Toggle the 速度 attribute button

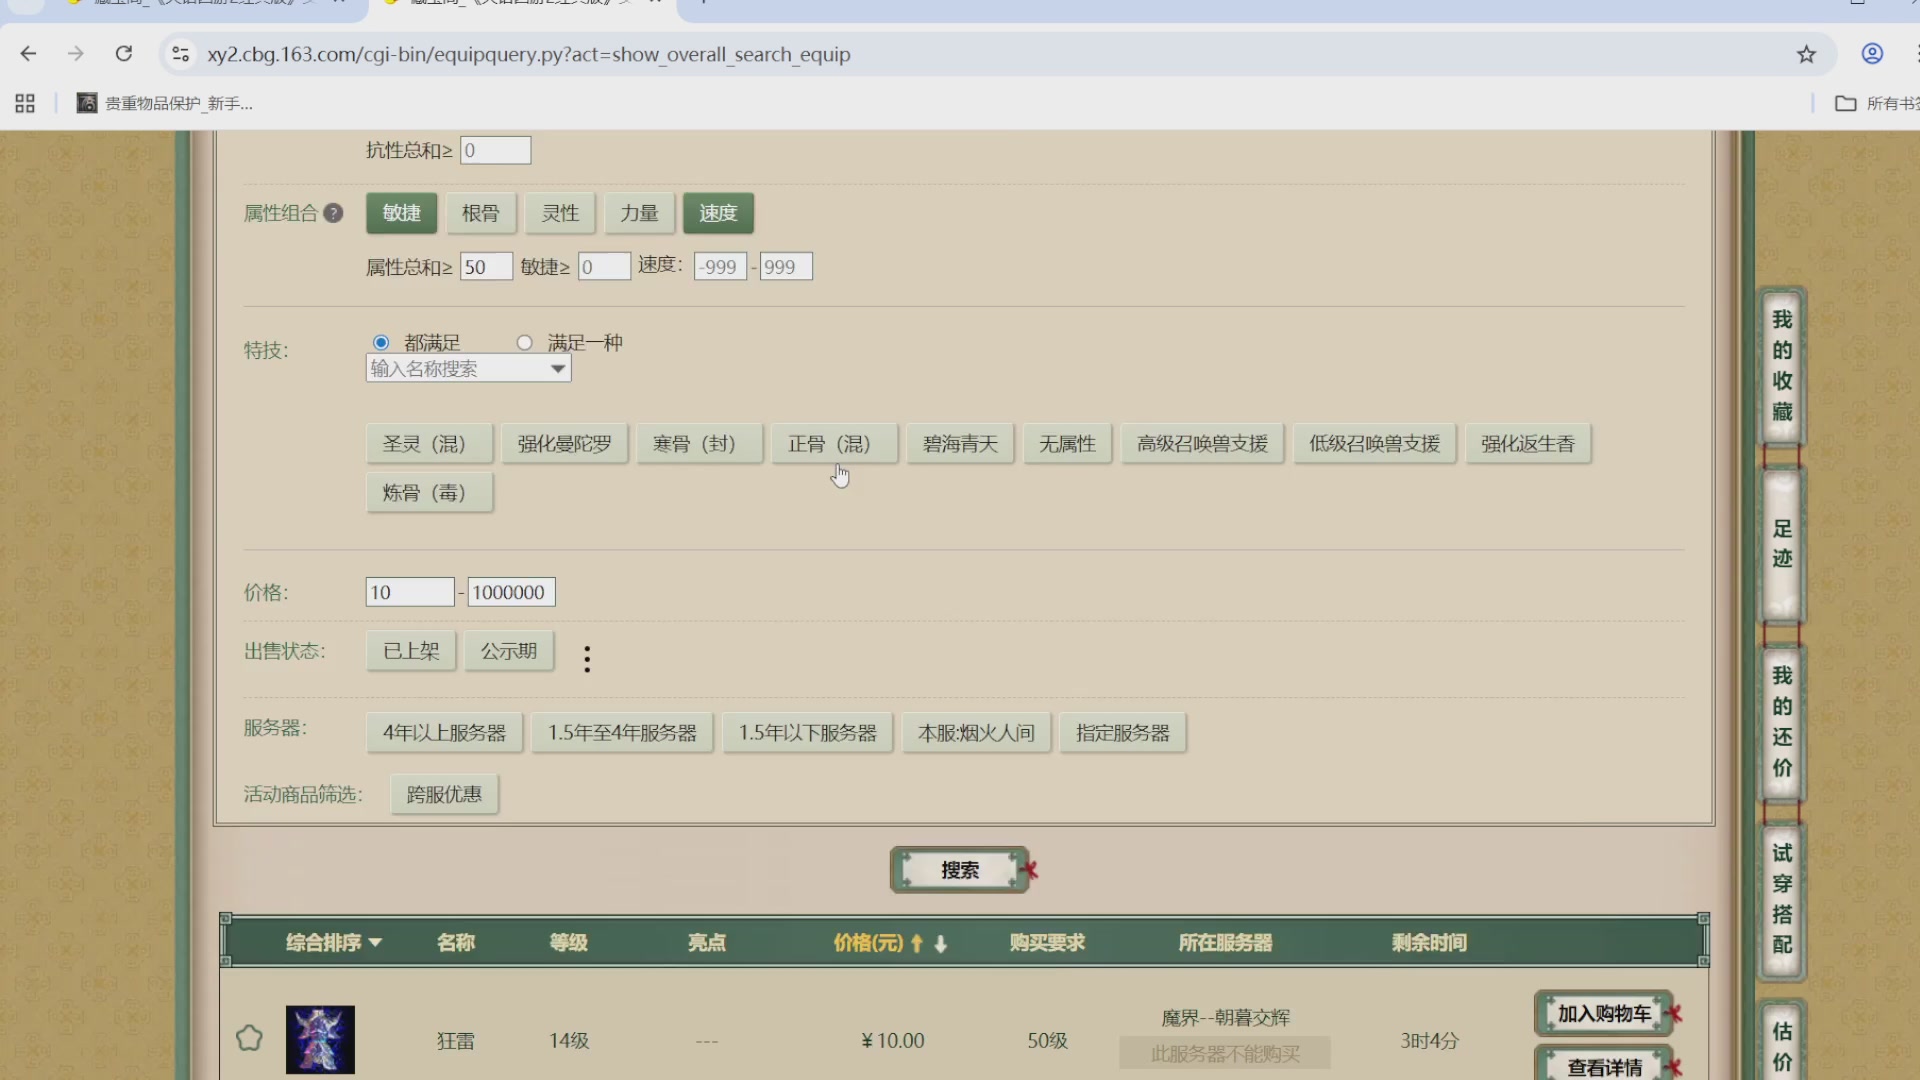(718, 213)
